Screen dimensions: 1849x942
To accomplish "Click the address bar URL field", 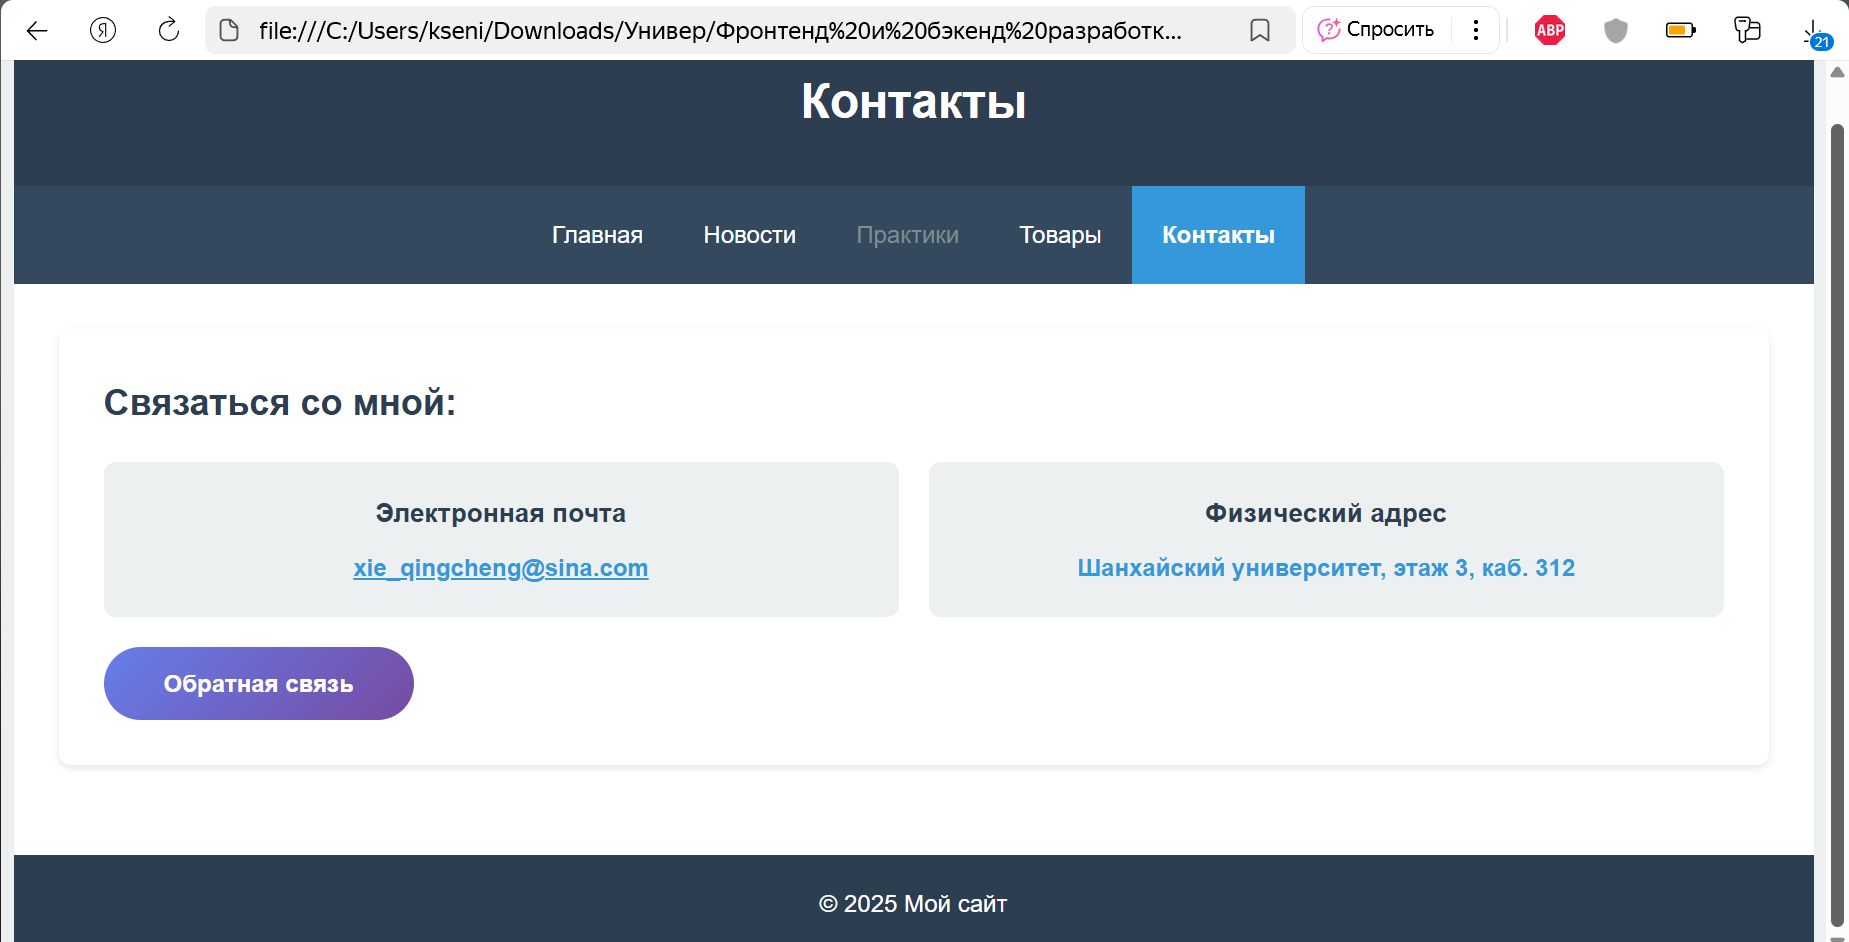I will pos(720,30).
